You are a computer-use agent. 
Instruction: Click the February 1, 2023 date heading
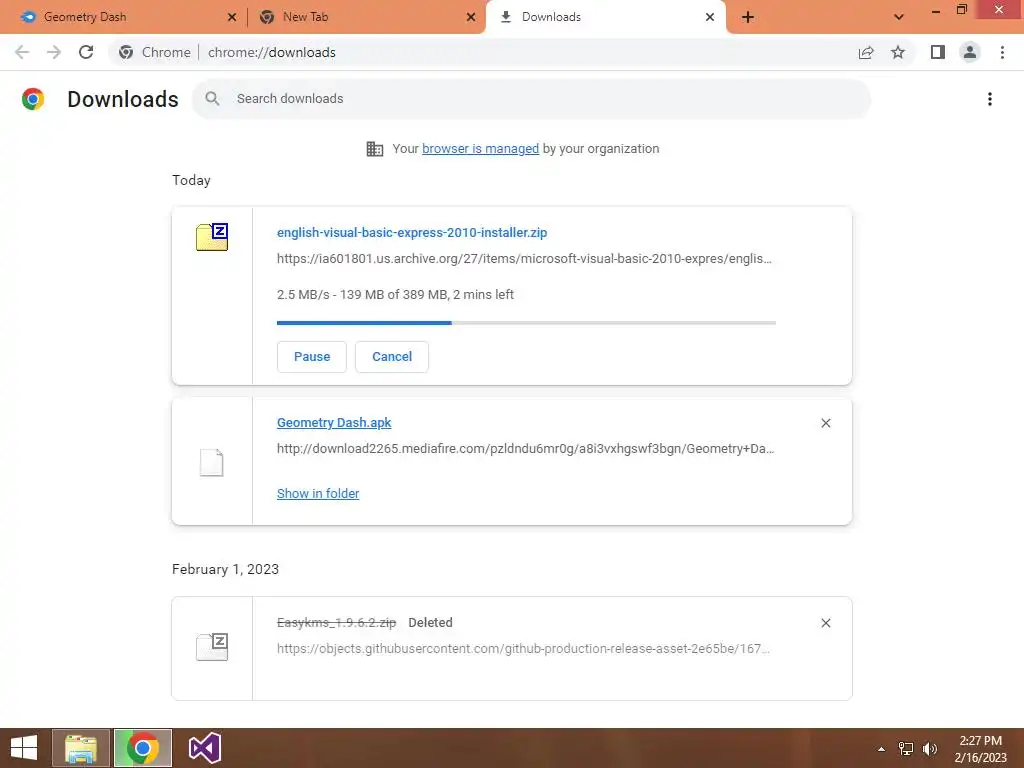tap(225, 569)
